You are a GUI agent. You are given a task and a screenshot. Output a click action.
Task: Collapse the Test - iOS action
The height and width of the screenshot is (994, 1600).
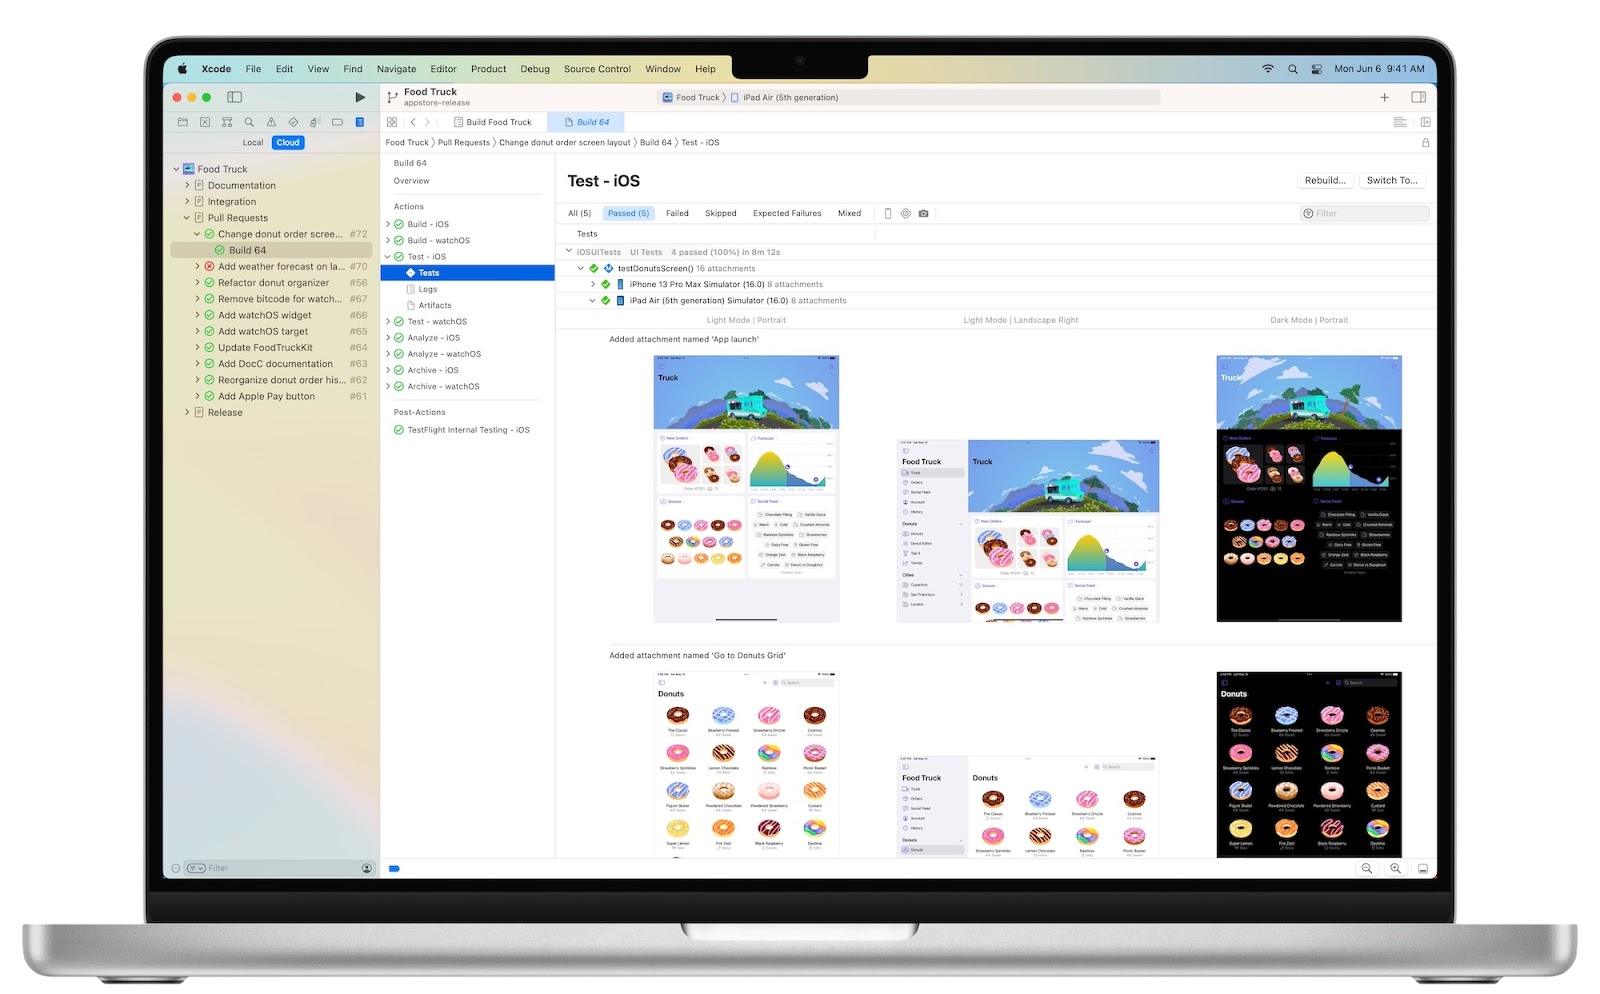click(388, 257)
